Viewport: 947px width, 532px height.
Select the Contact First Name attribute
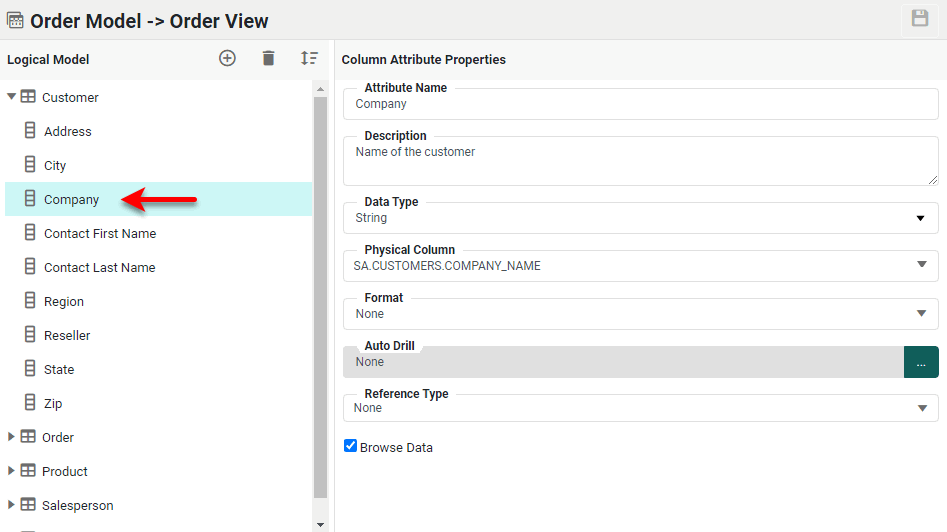pyautogui.click(x=100, y=233)
